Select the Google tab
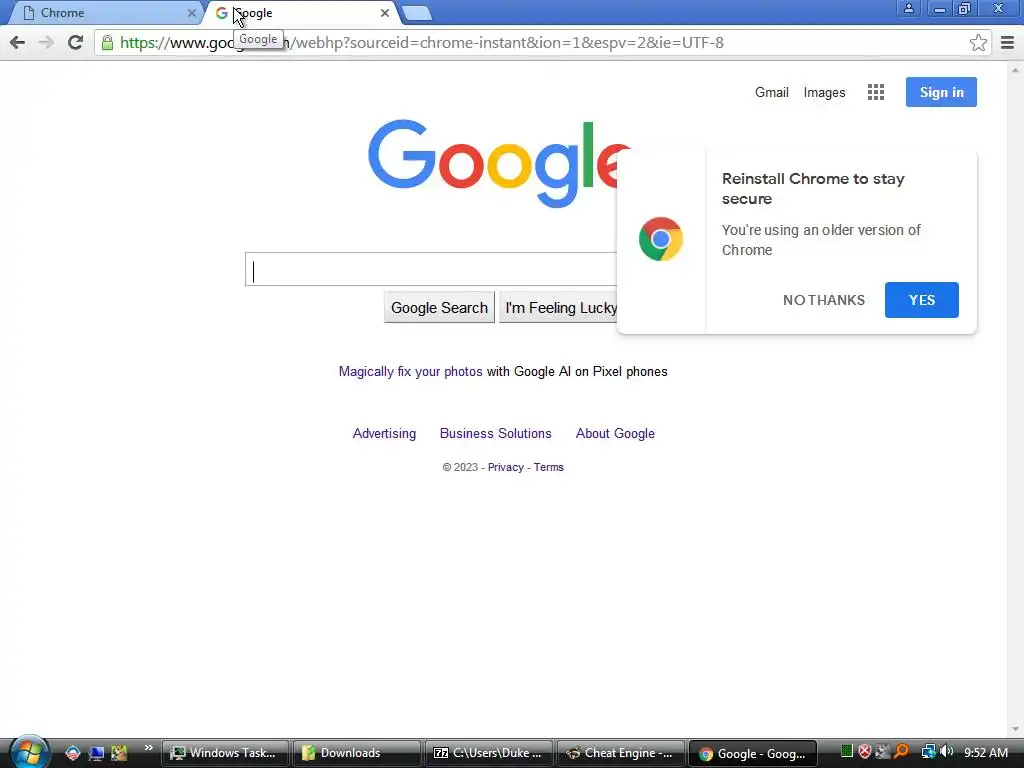The height and width of the screenshot is (768, 1024). click(x=300, y=13)
